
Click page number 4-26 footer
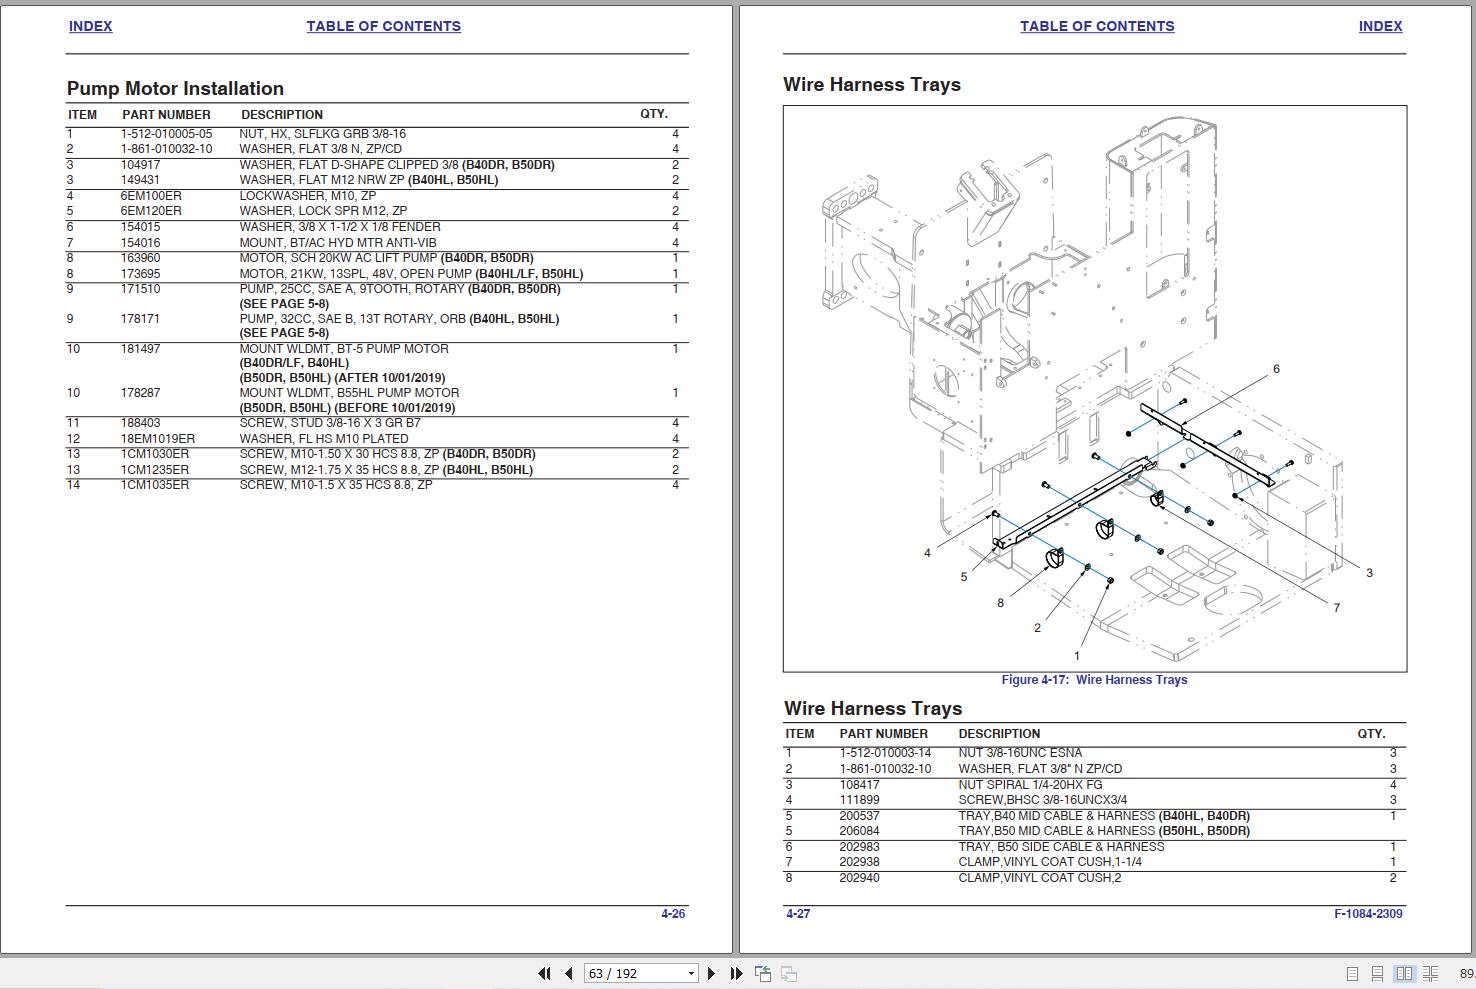(673, 913)
